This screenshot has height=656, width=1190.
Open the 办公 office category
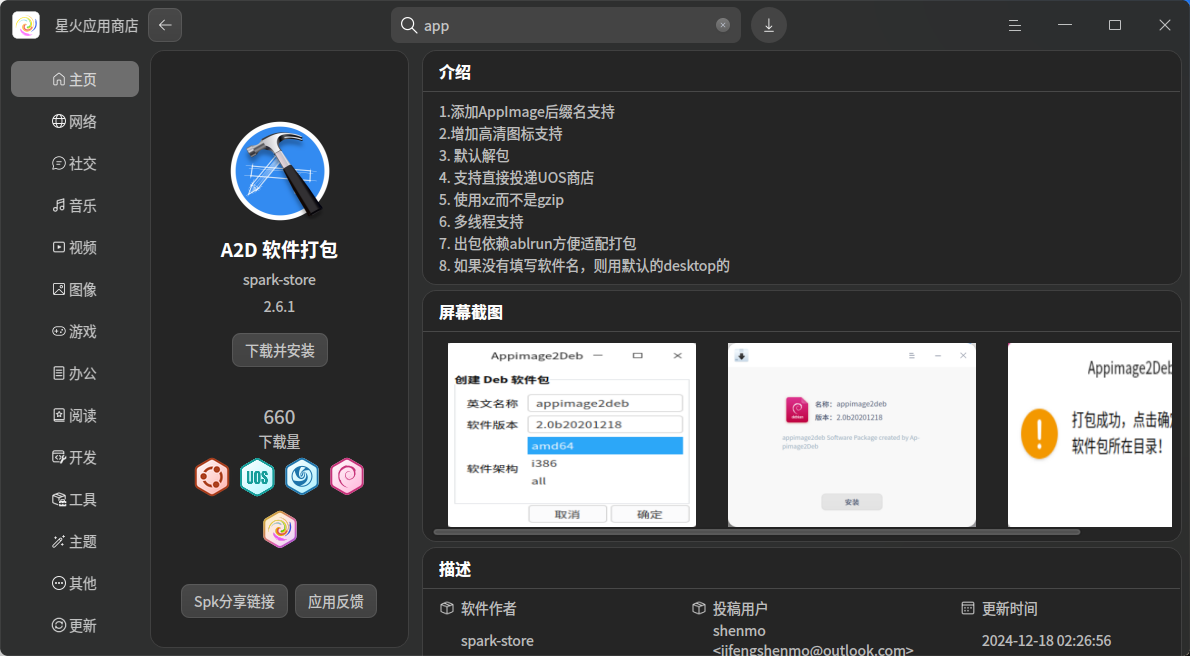tap(74, 373)
